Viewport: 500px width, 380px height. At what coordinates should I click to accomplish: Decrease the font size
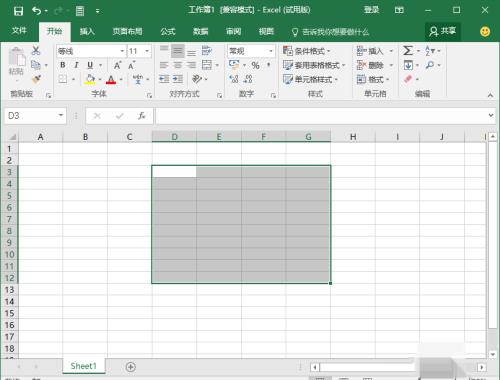click(131, 65)
